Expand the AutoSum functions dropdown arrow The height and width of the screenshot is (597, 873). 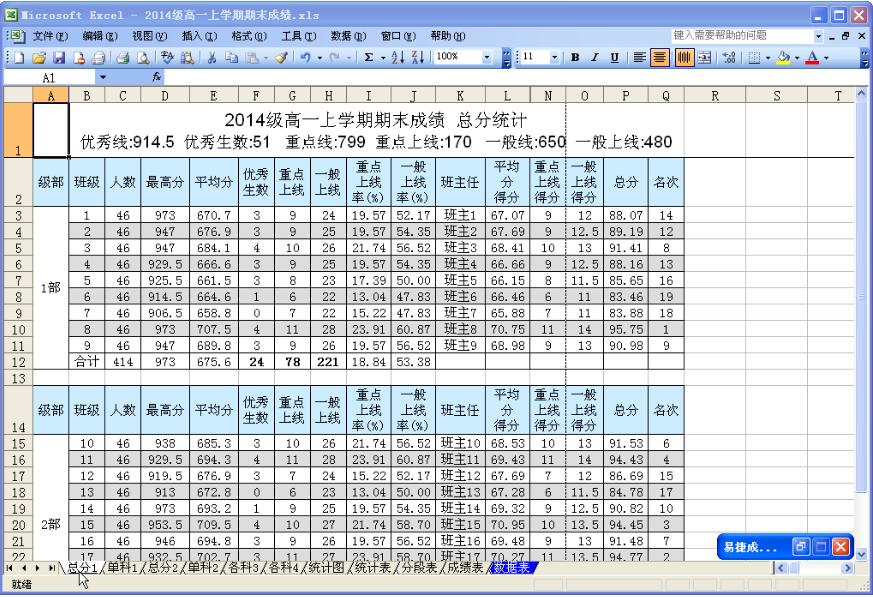pos(383,57)
